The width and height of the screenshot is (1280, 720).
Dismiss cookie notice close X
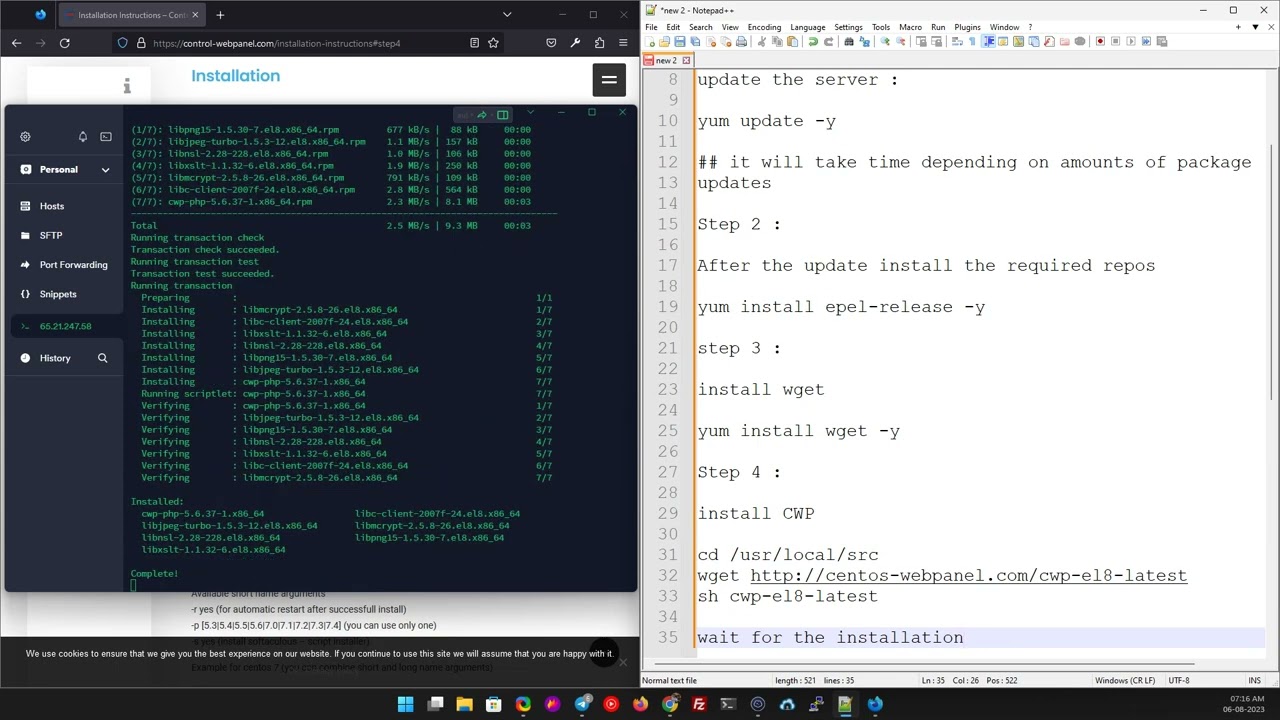coord(622,662)
